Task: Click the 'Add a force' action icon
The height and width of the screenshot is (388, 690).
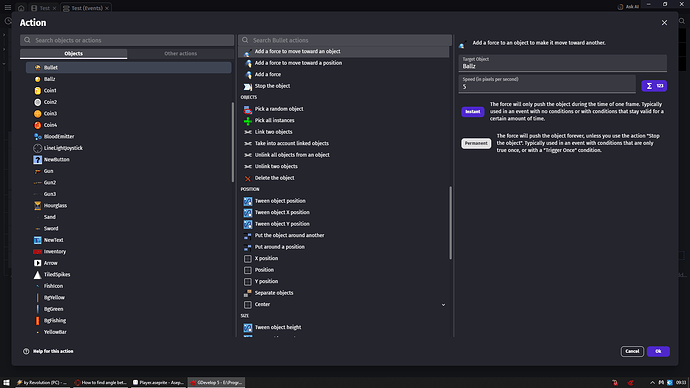Action: (248, 75)
